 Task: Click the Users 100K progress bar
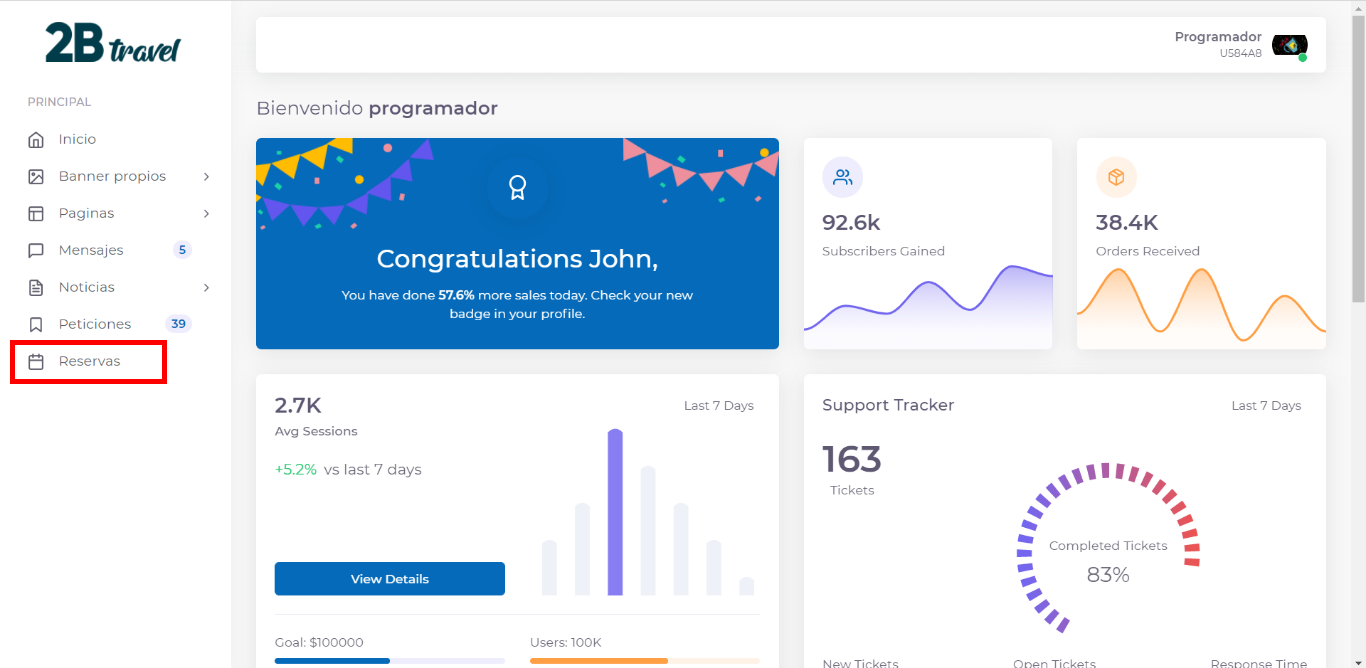pyautogui.click(x=645, y=661)
